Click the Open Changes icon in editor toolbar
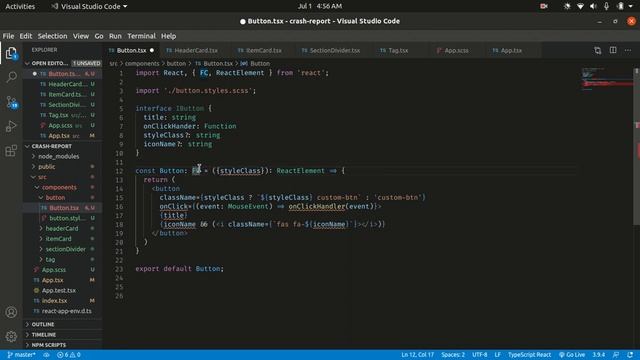This screenshot has height=360, width=640. click(597, 50)
